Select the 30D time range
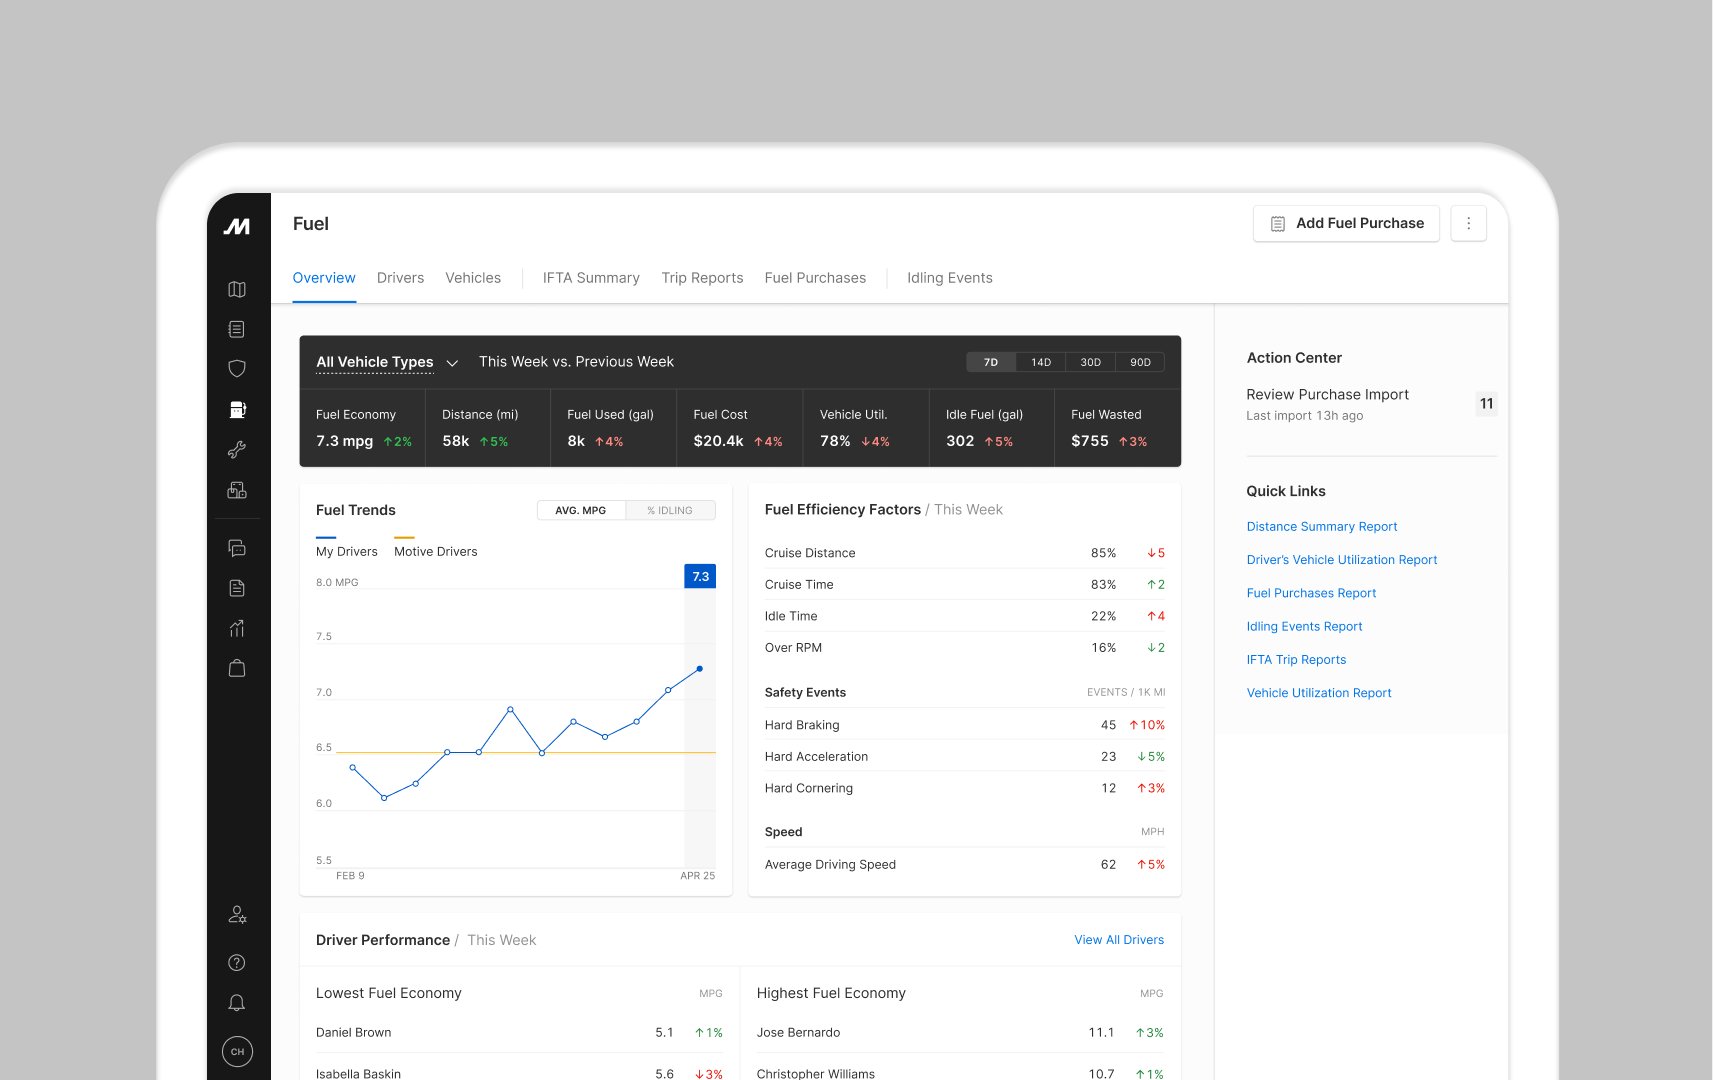This screenshot has height=1080, width=1713. click(x=1090, y=362)
